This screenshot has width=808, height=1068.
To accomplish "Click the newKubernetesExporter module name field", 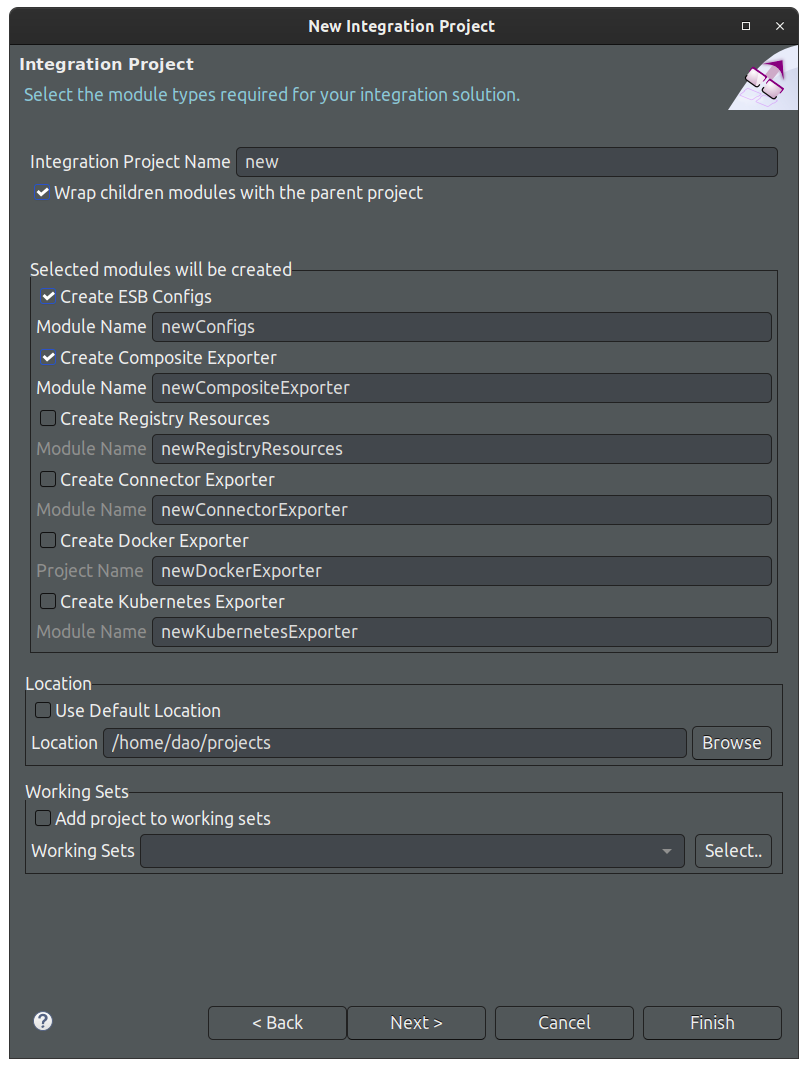I will (462, 631).
